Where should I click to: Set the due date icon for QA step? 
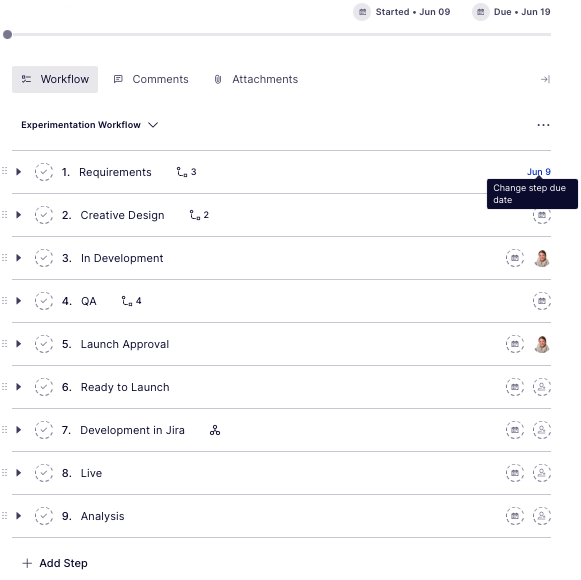(542, 301)
